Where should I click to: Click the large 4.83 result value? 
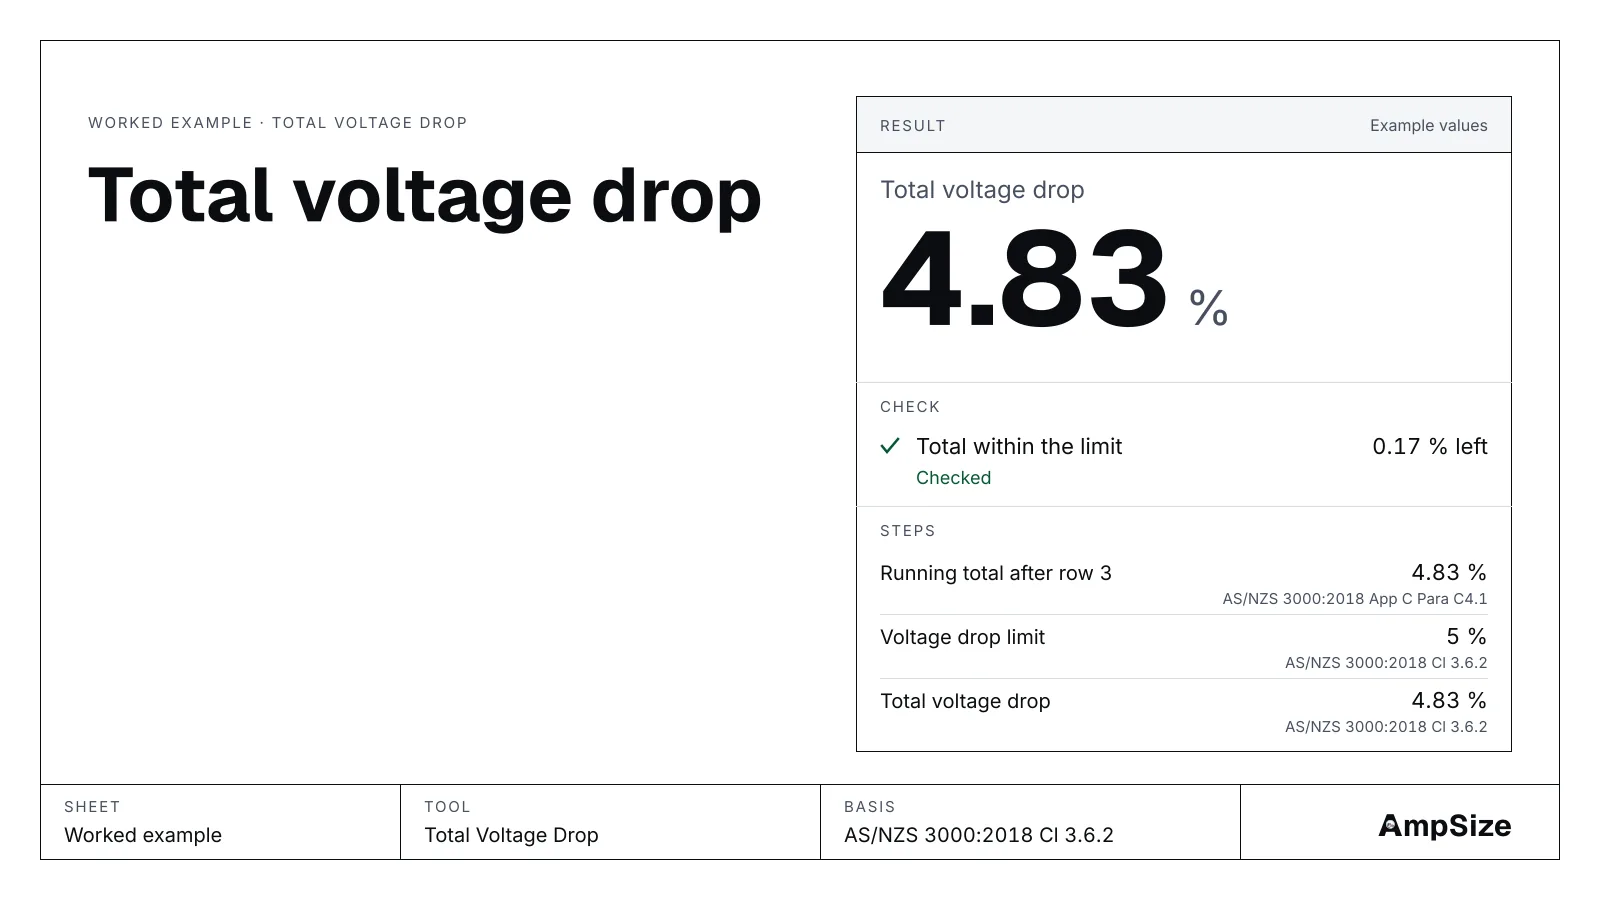[x=1024, y=280]
